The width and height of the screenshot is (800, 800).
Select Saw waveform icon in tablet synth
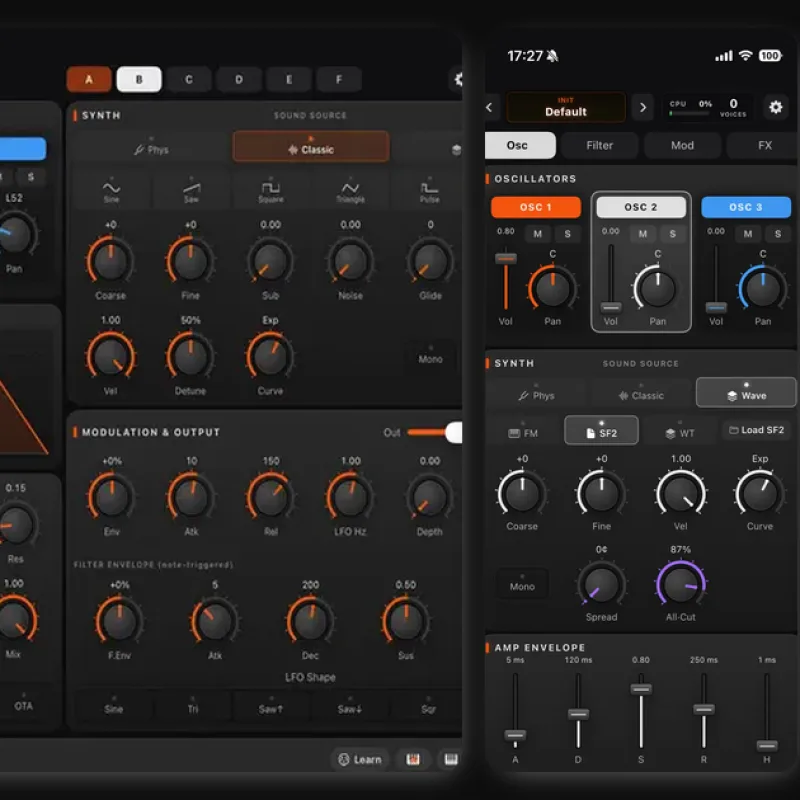191,191
